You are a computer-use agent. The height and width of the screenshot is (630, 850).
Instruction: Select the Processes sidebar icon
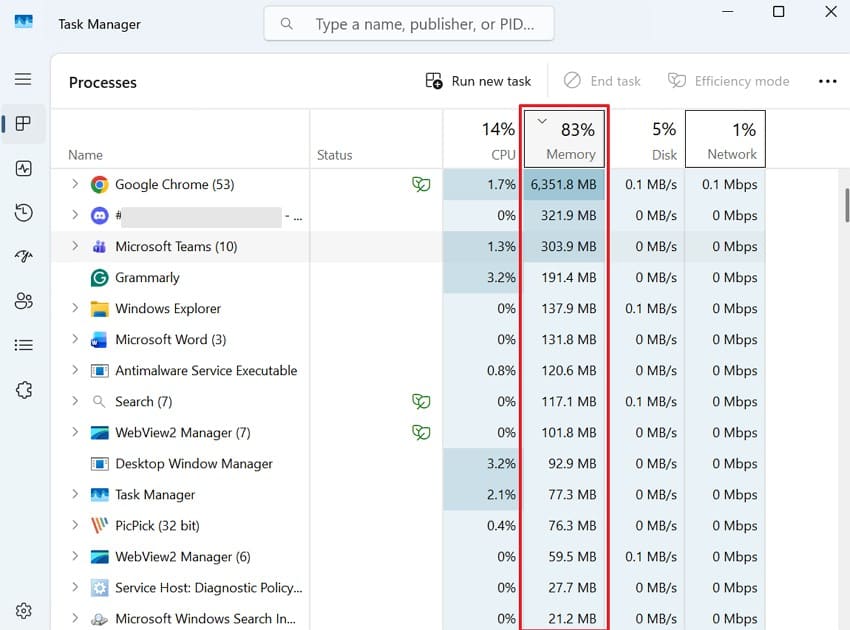point(23,124)
